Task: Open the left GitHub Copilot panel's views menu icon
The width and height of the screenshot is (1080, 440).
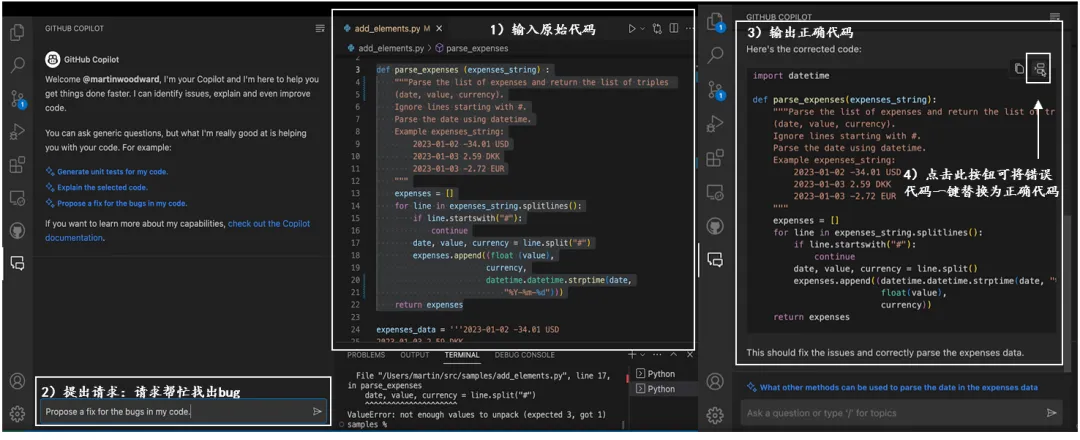Action: pos(320,28)
